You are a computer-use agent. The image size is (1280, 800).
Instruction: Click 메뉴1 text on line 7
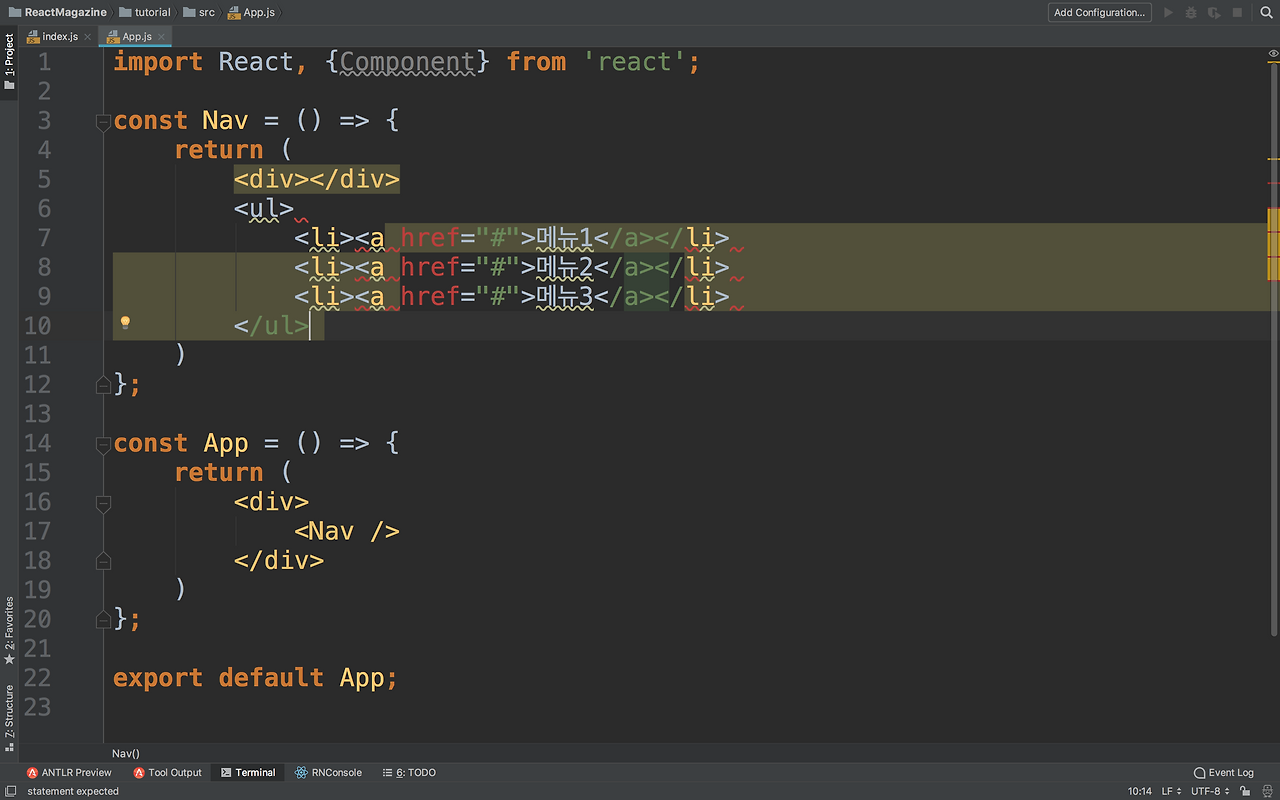(565, 238)
